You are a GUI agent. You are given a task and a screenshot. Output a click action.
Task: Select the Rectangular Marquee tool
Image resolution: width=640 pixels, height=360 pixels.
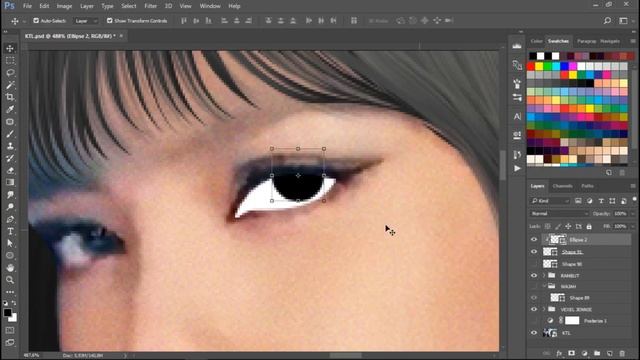pos(10,60)
